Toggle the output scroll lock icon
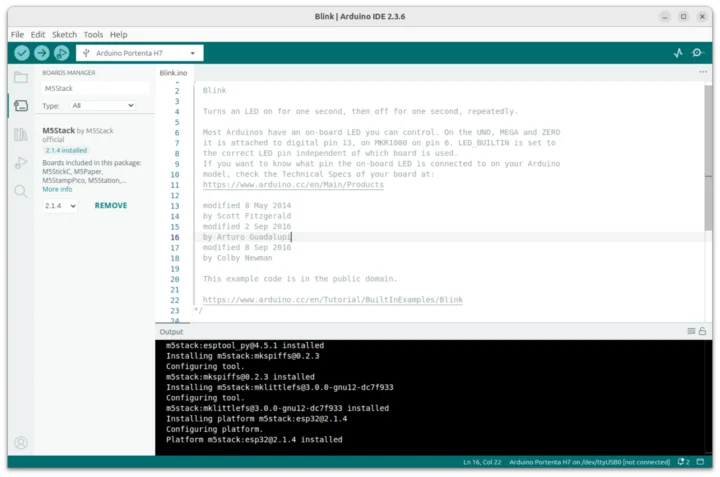Viewport: 720px width, 477px height. 702,331
